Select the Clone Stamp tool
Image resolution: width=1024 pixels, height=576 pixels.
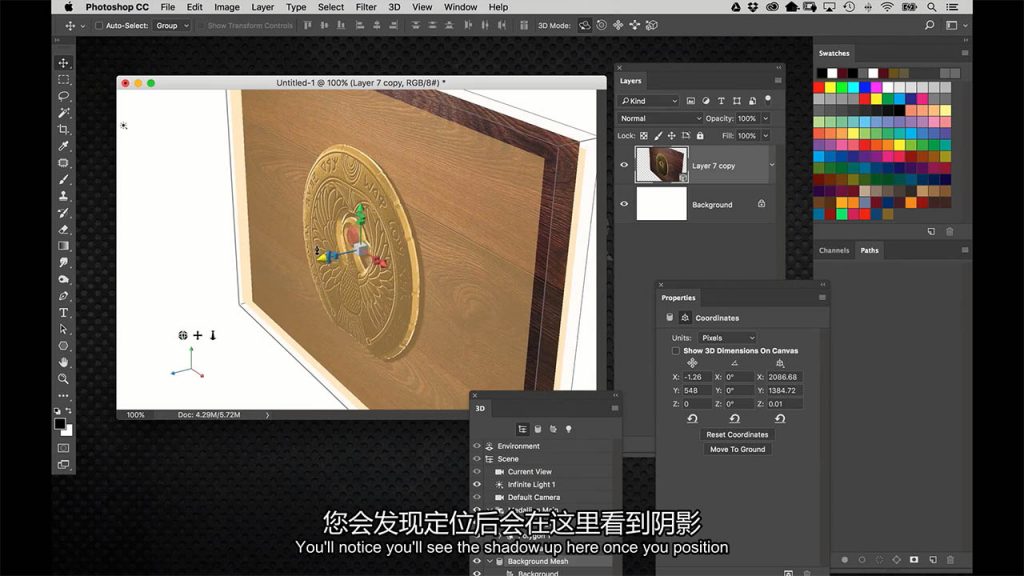(63, 196)
